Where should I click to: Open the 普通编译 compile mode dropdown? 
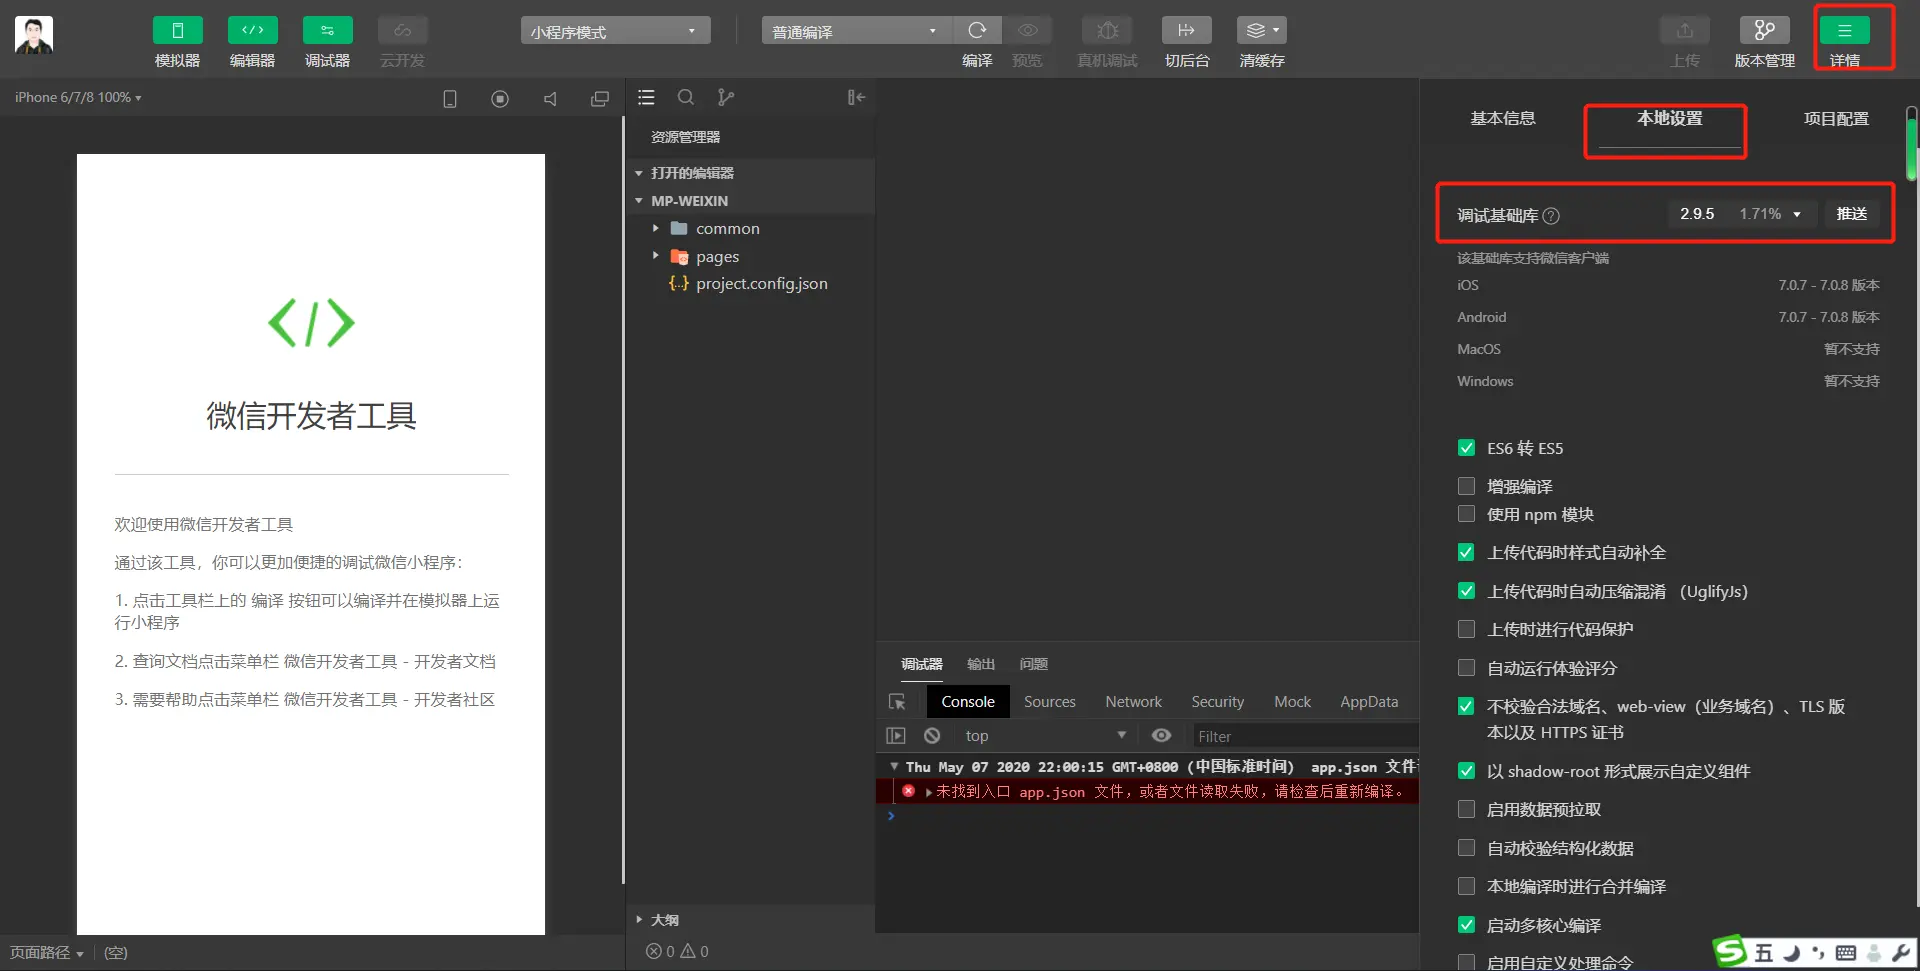tap(856, 31)
